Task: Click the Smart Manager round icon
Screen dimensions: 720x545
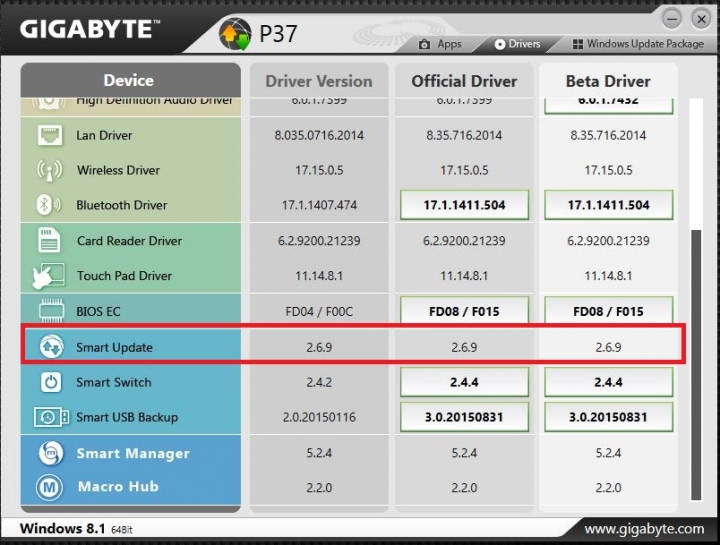Action: (x=51, y=453)
